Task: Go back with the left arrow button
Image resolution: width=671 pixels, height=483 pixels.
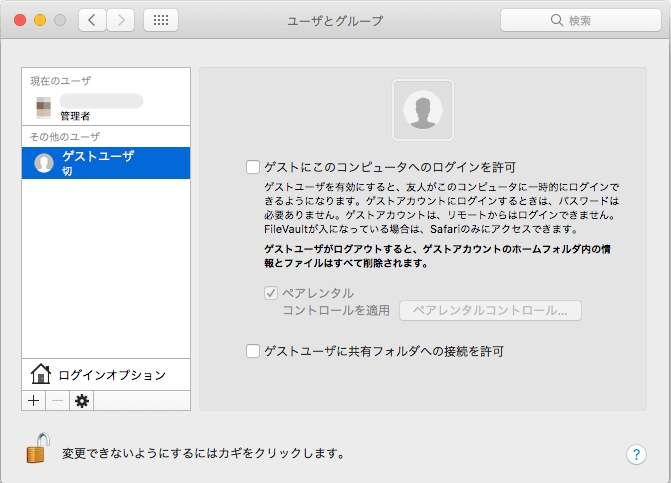Action: 92,20
